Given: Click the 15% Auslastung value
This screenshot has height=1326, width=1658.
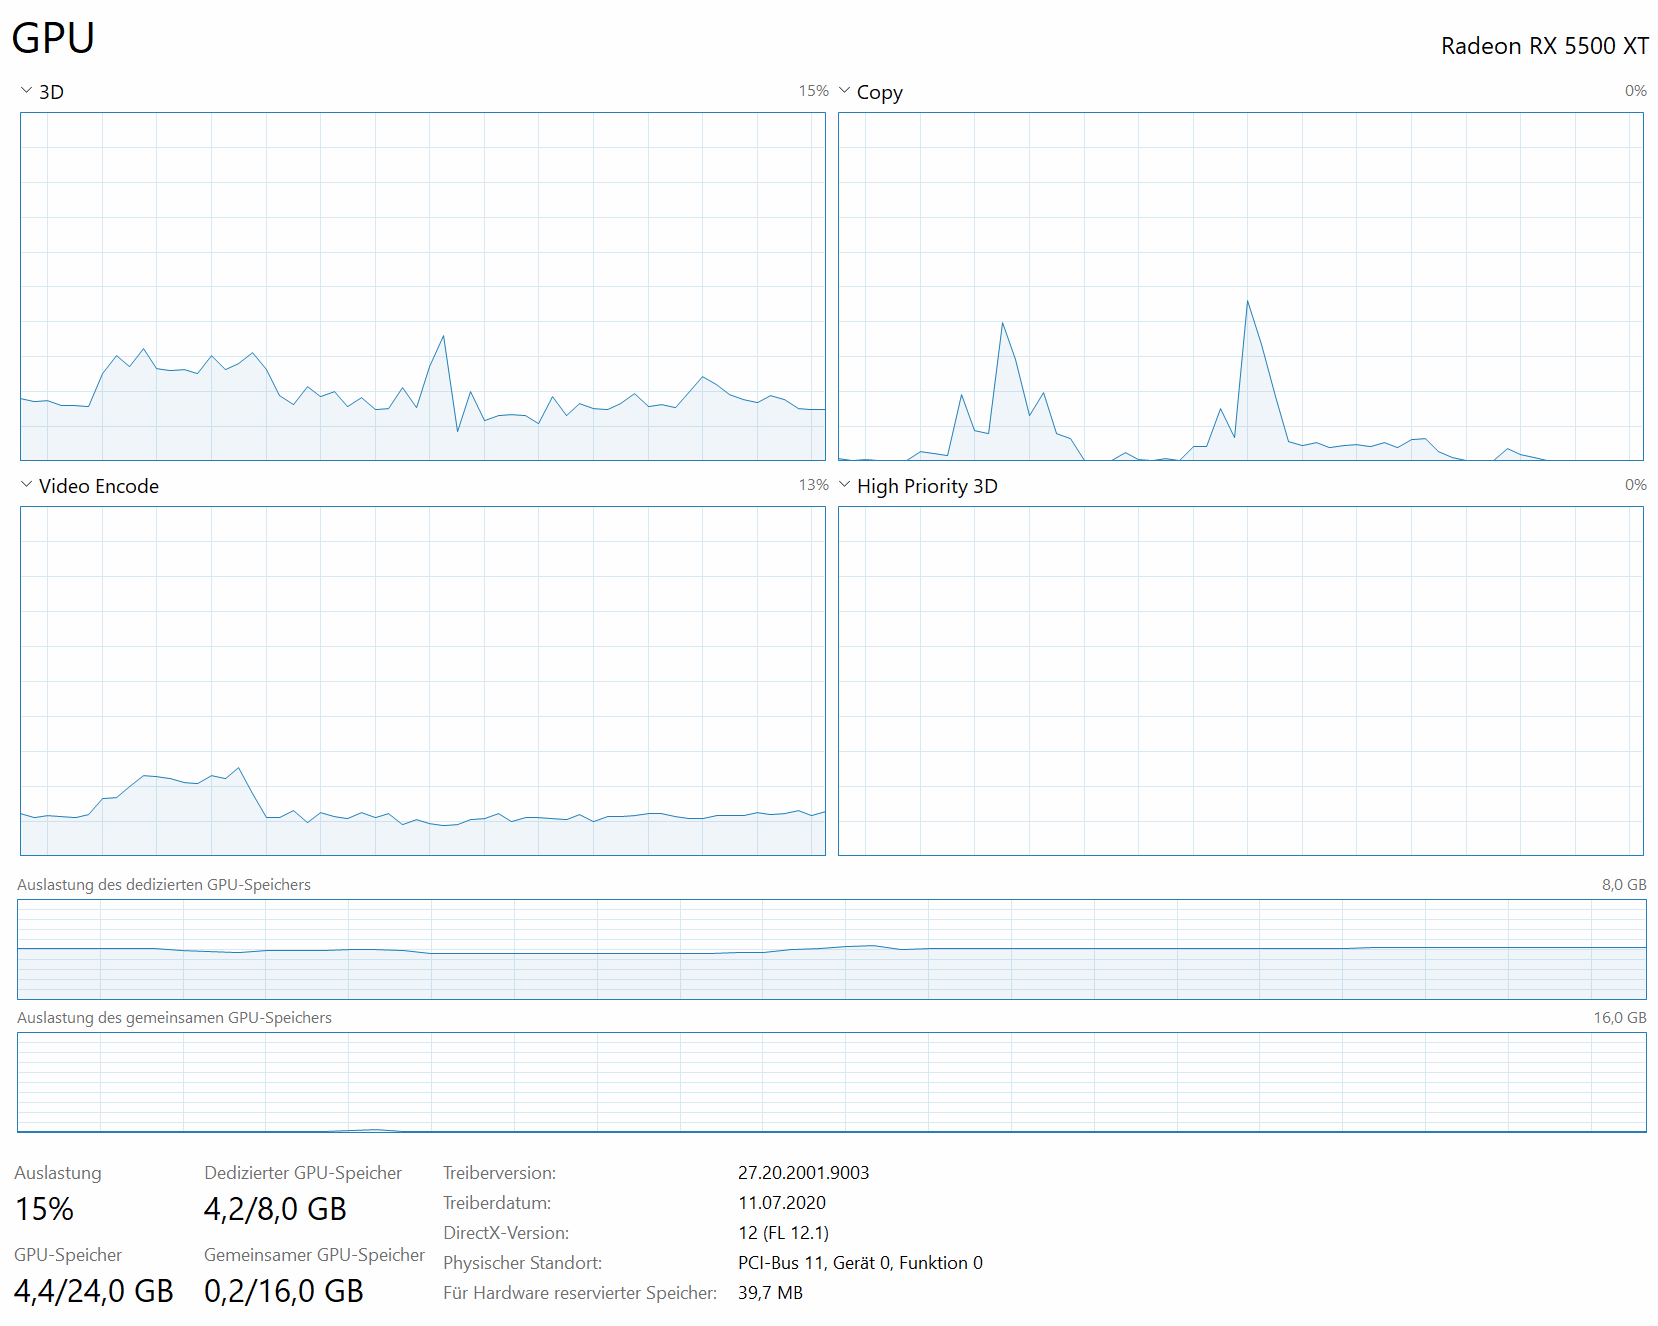Looking at the screenshot, I should click(x=45, y=1209).
